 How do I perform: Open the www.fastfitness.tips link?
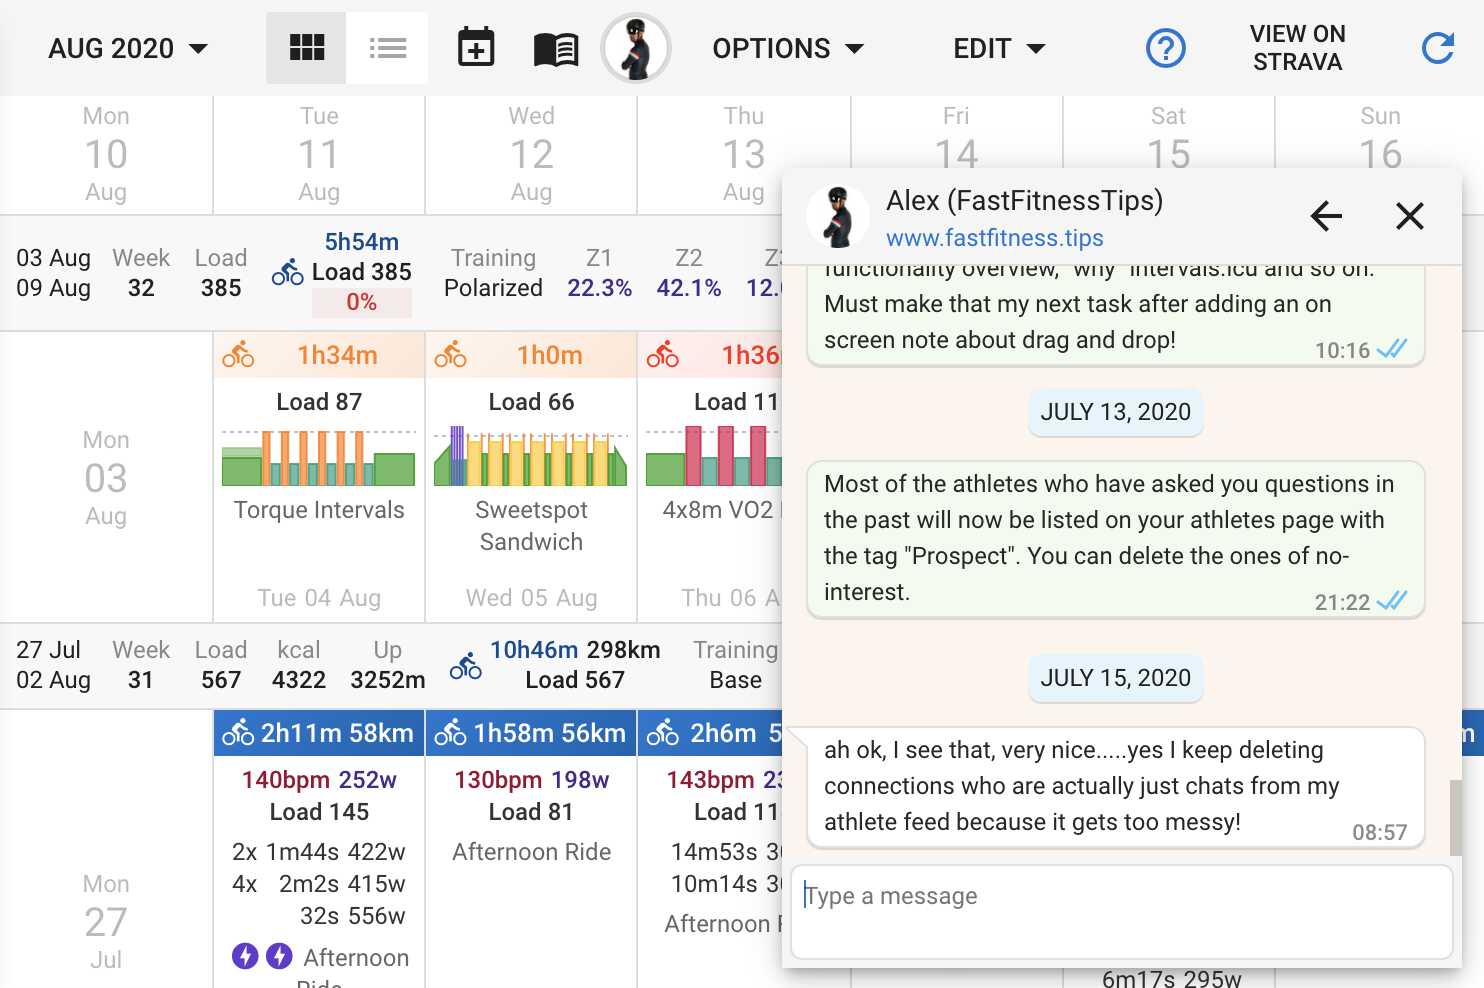(994, 238)
